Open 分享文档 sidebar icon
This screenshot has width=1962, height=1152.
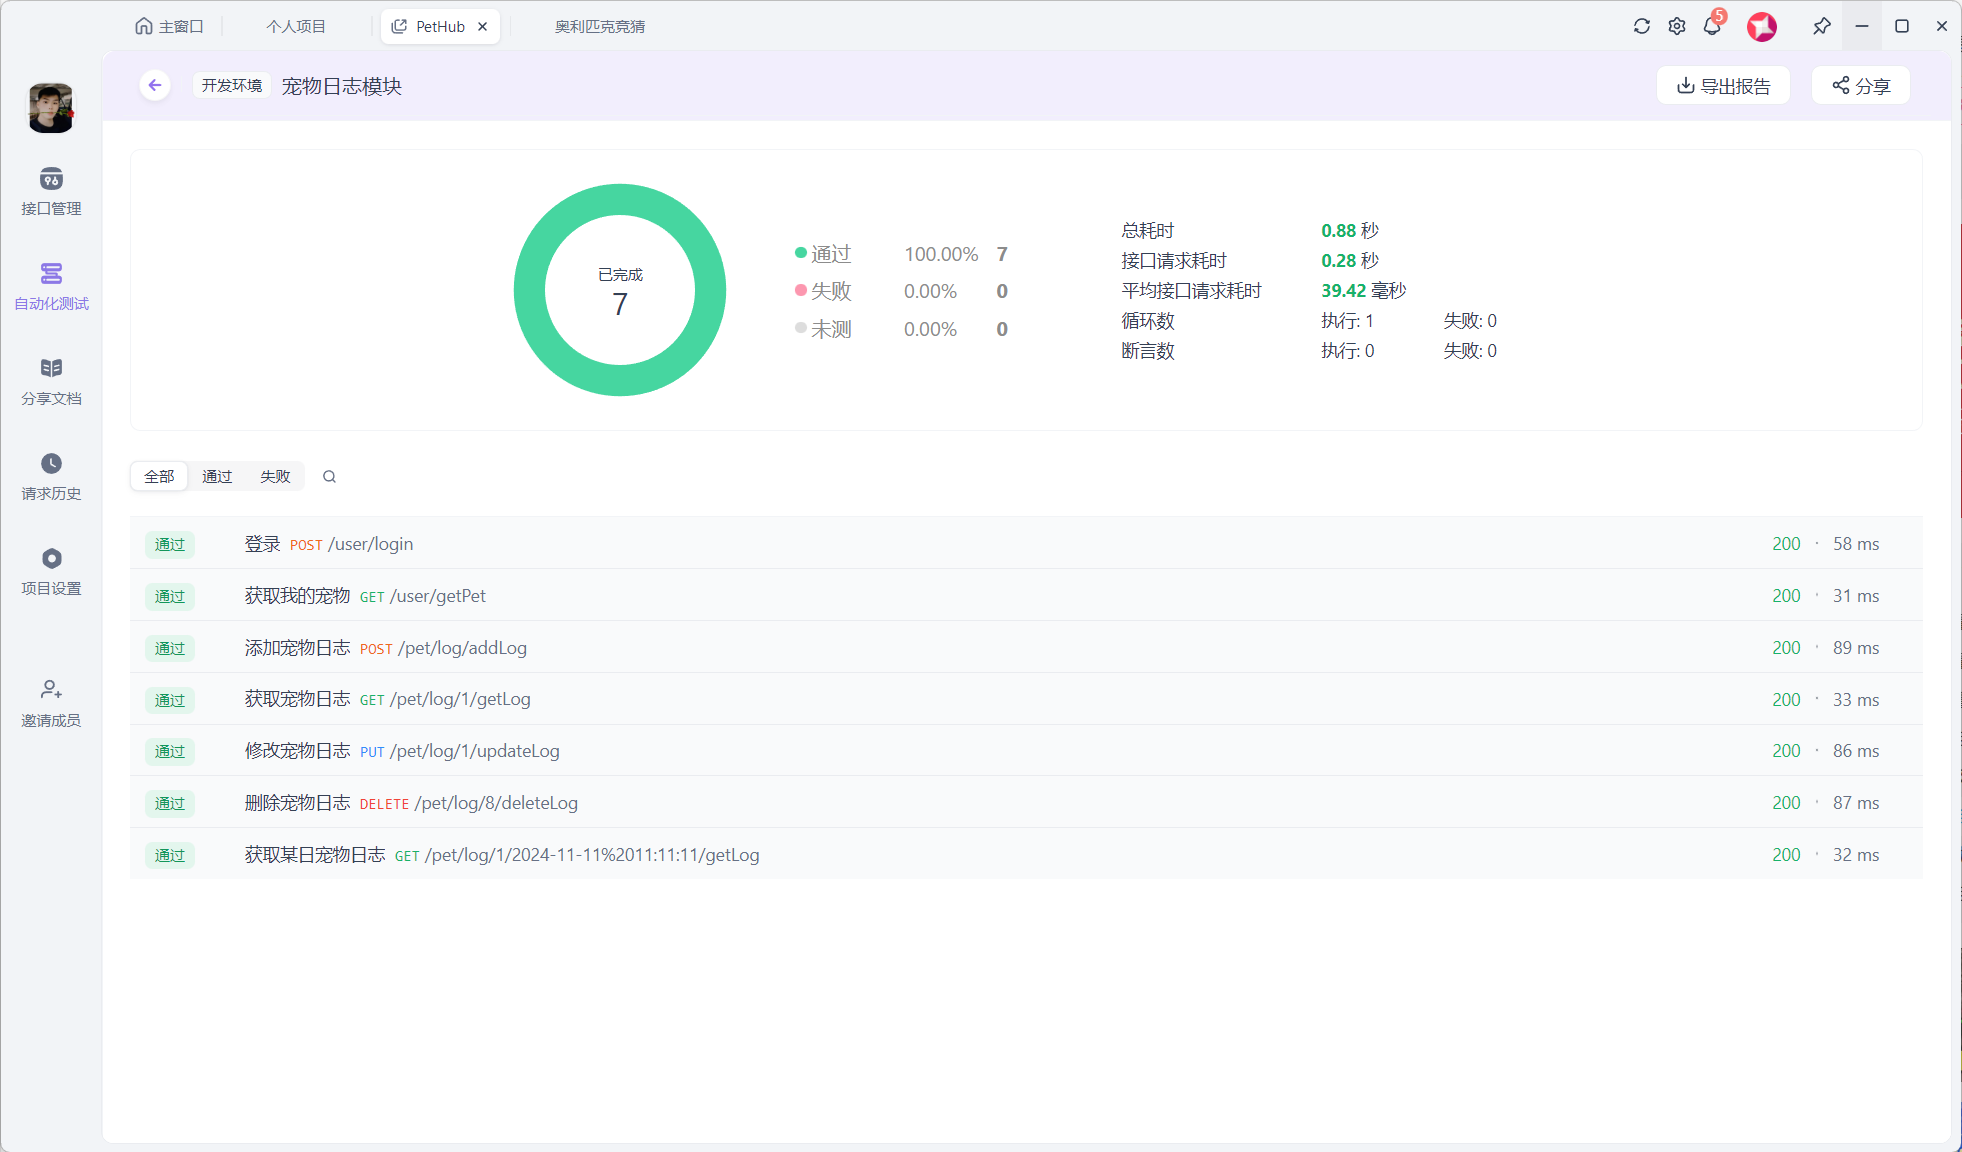(51, 381)
